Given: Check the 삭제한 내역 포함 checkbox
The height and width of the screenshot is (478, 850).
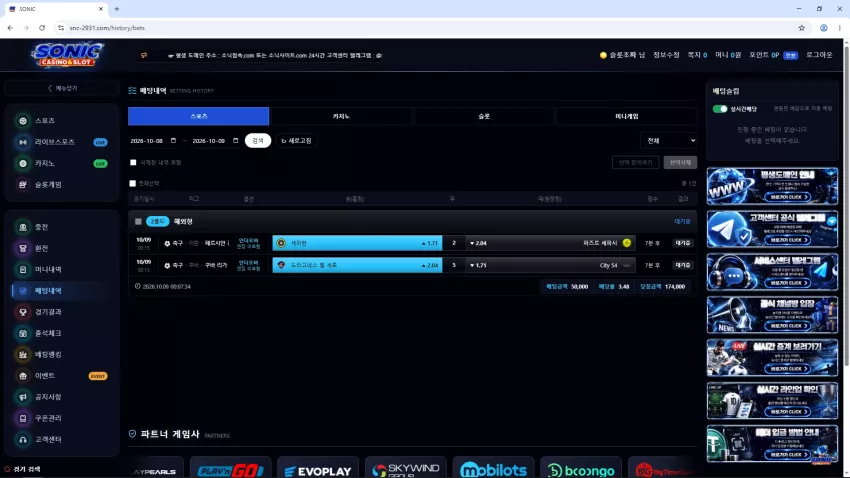Looking at the screenshot, I should [133, 162].
